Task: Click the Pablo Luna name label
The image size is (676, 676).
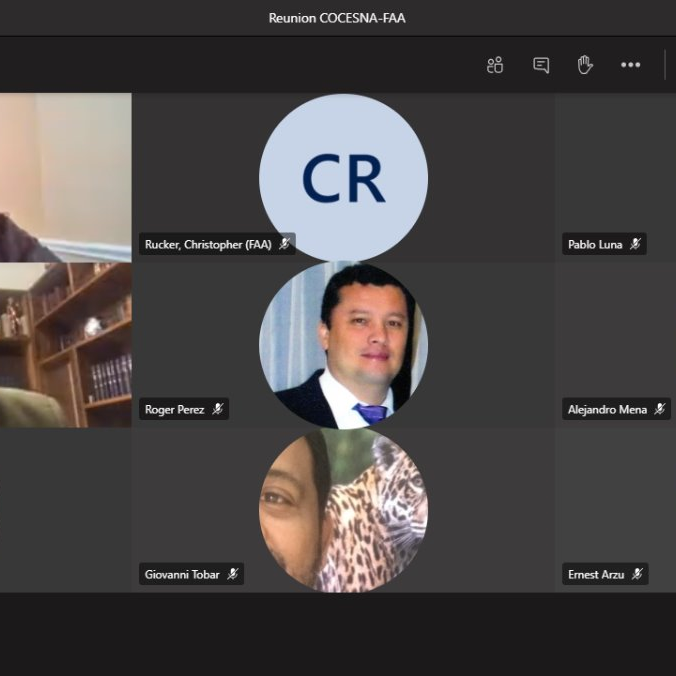Action: pyautogui.click(x=595, y=244)
